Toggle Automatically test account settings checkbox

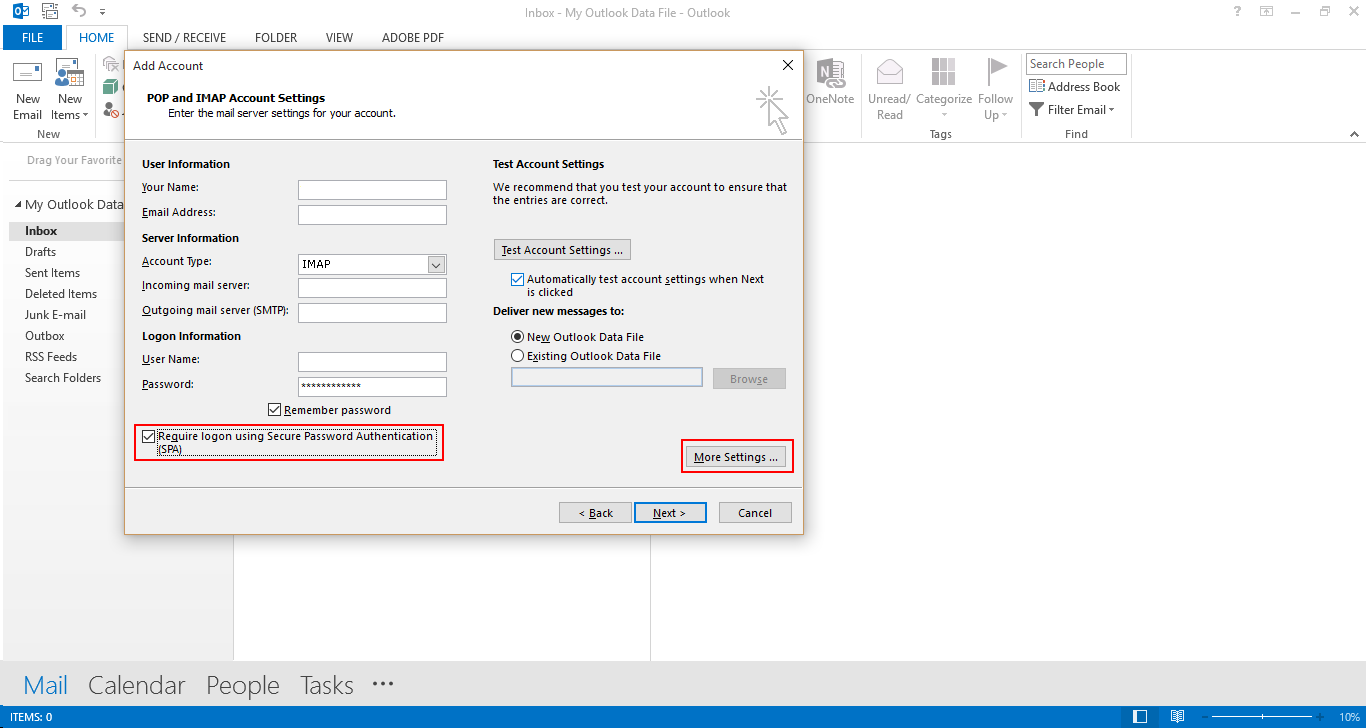pos(517,280)
